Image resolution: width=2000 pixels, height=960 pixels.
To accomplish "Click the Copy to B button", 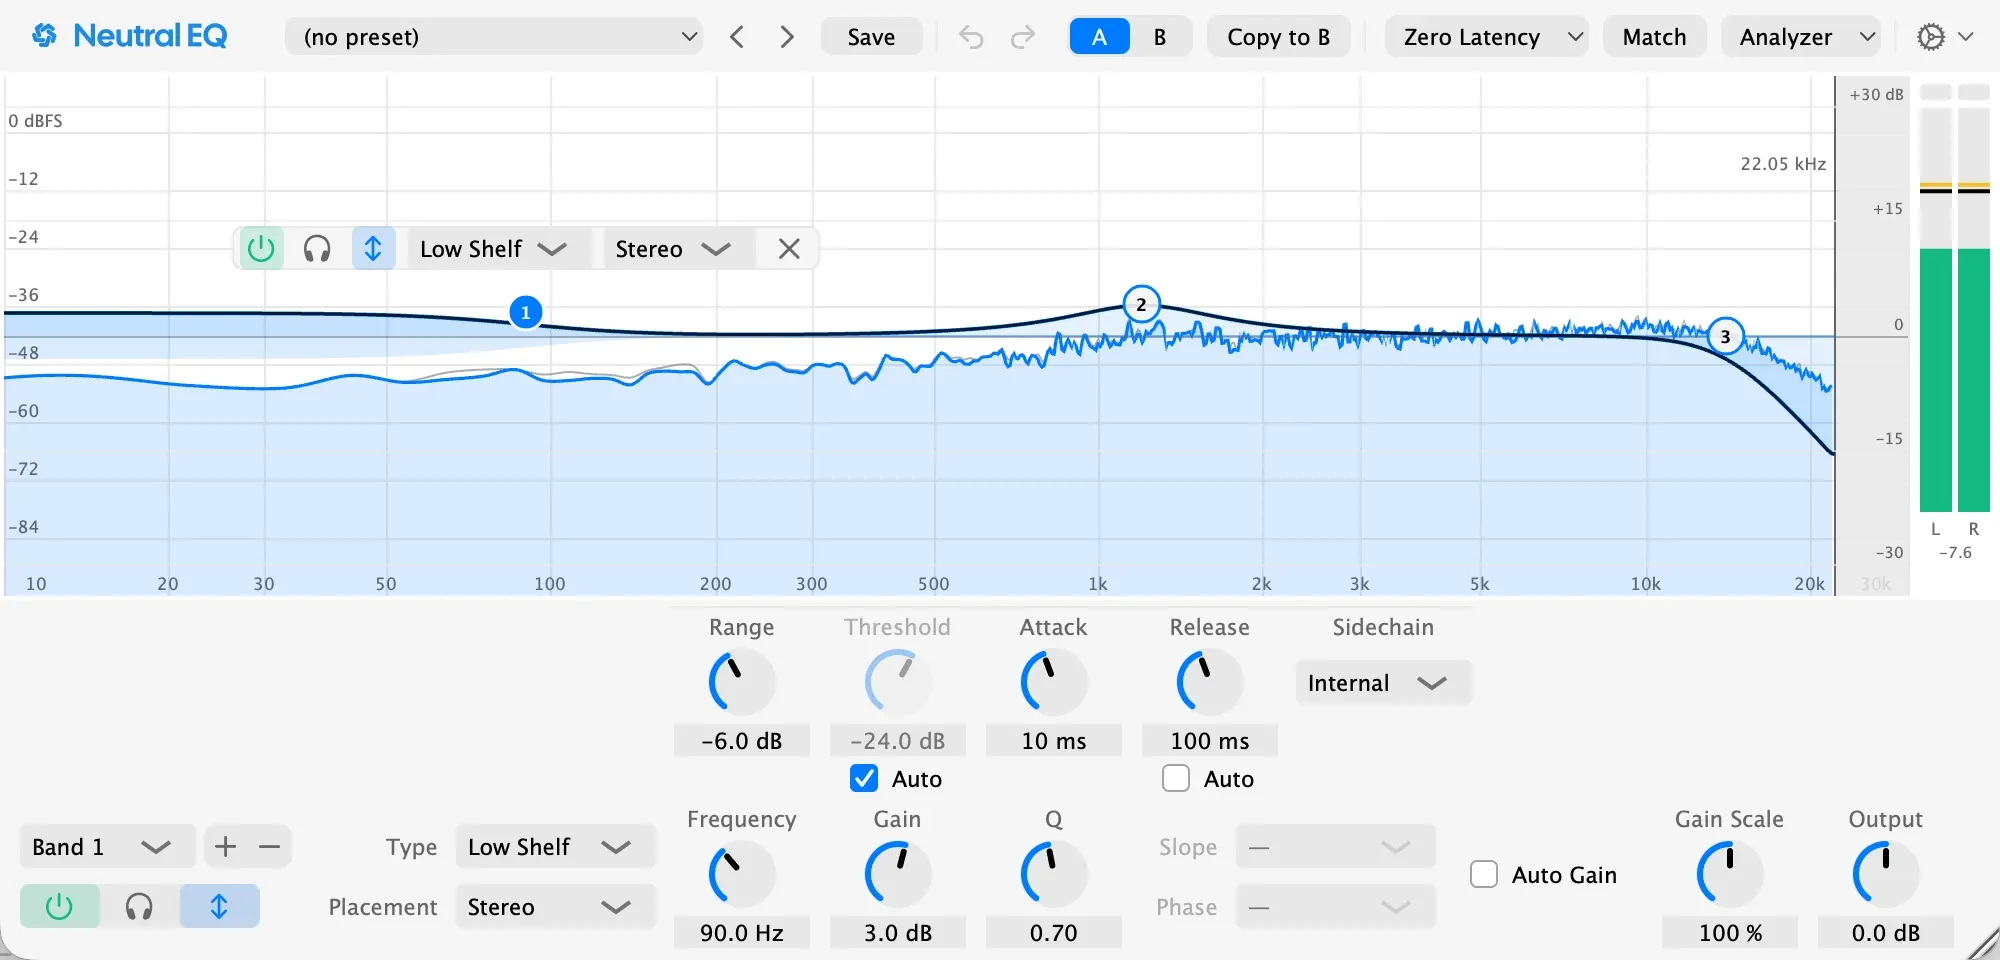I will 1278,37.
